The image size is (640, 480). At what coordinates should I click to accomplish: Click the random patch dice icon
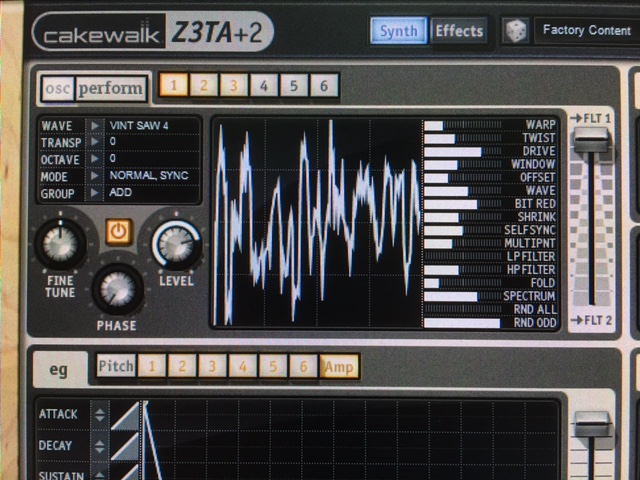(516, 30)
